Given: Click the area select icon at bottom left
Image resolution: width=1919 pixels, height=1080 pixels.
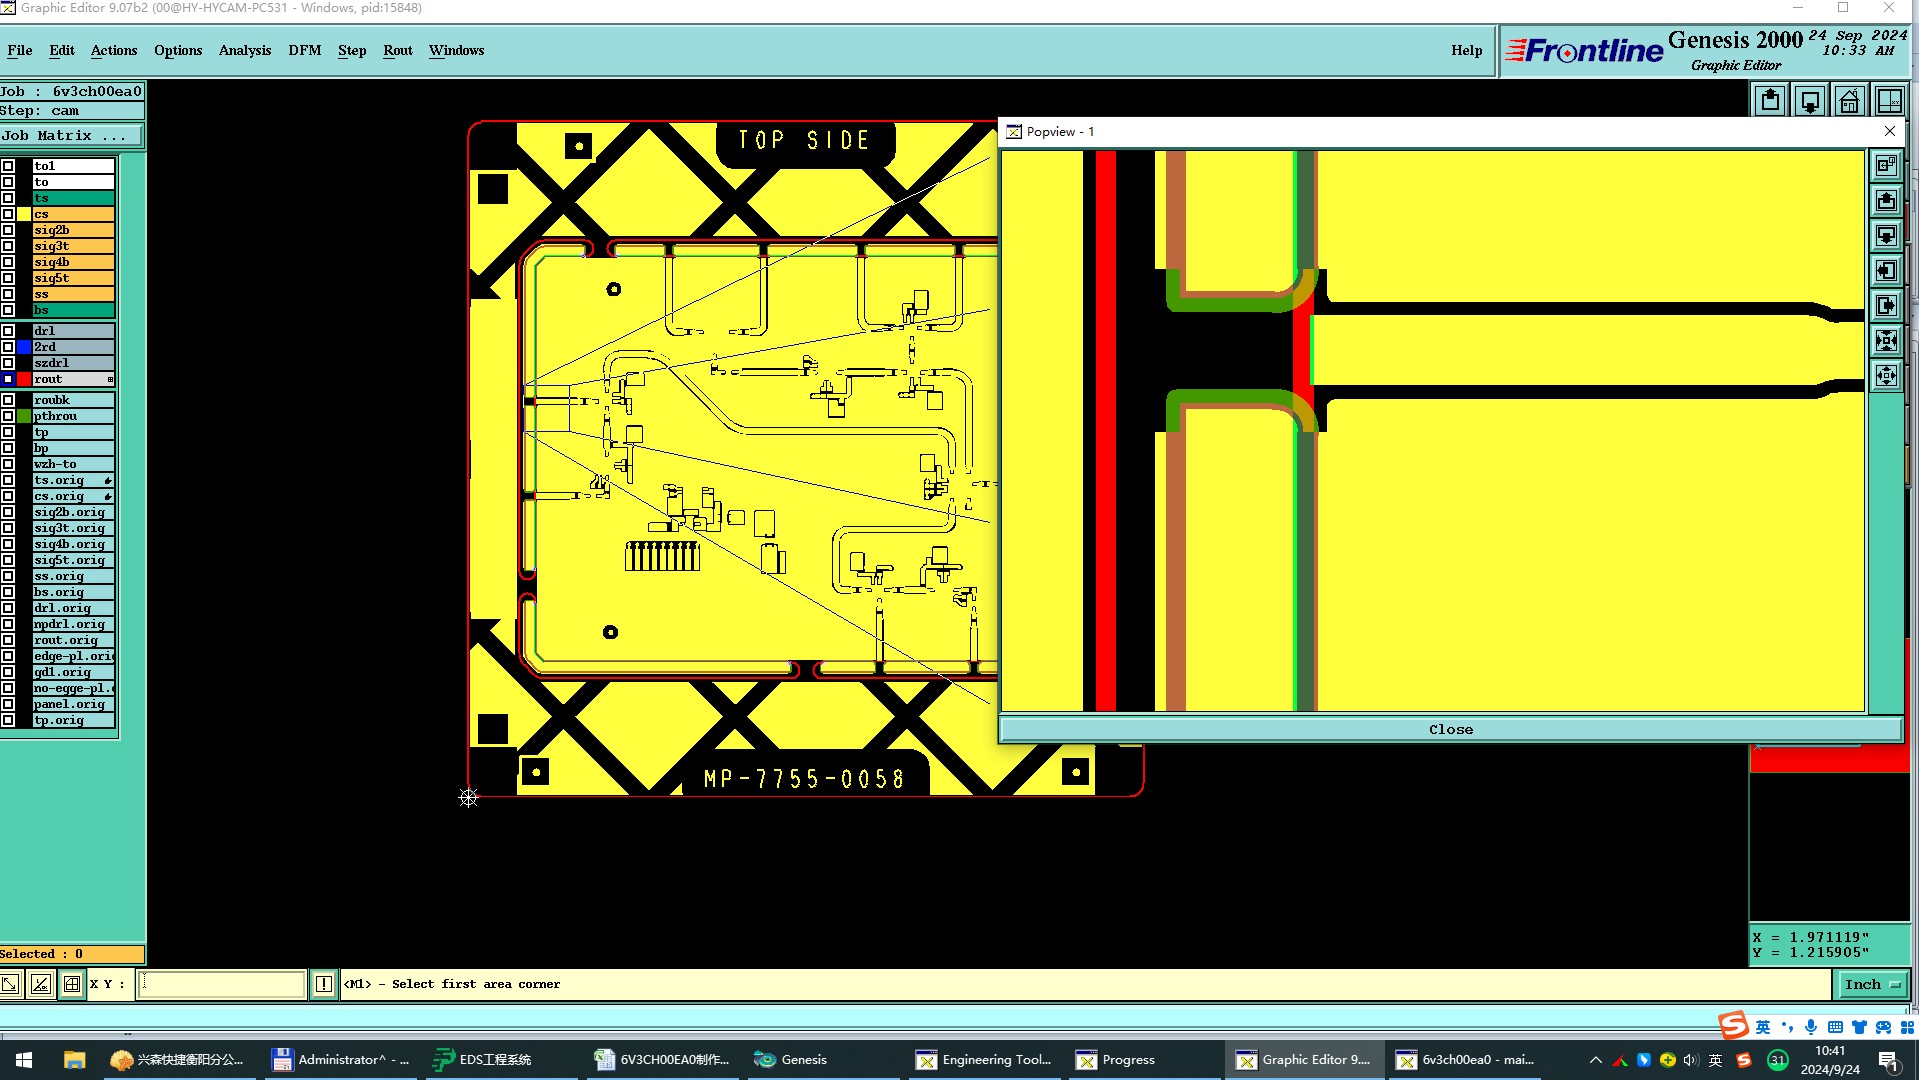Looking at the screenshot, I should click(10, 984).
